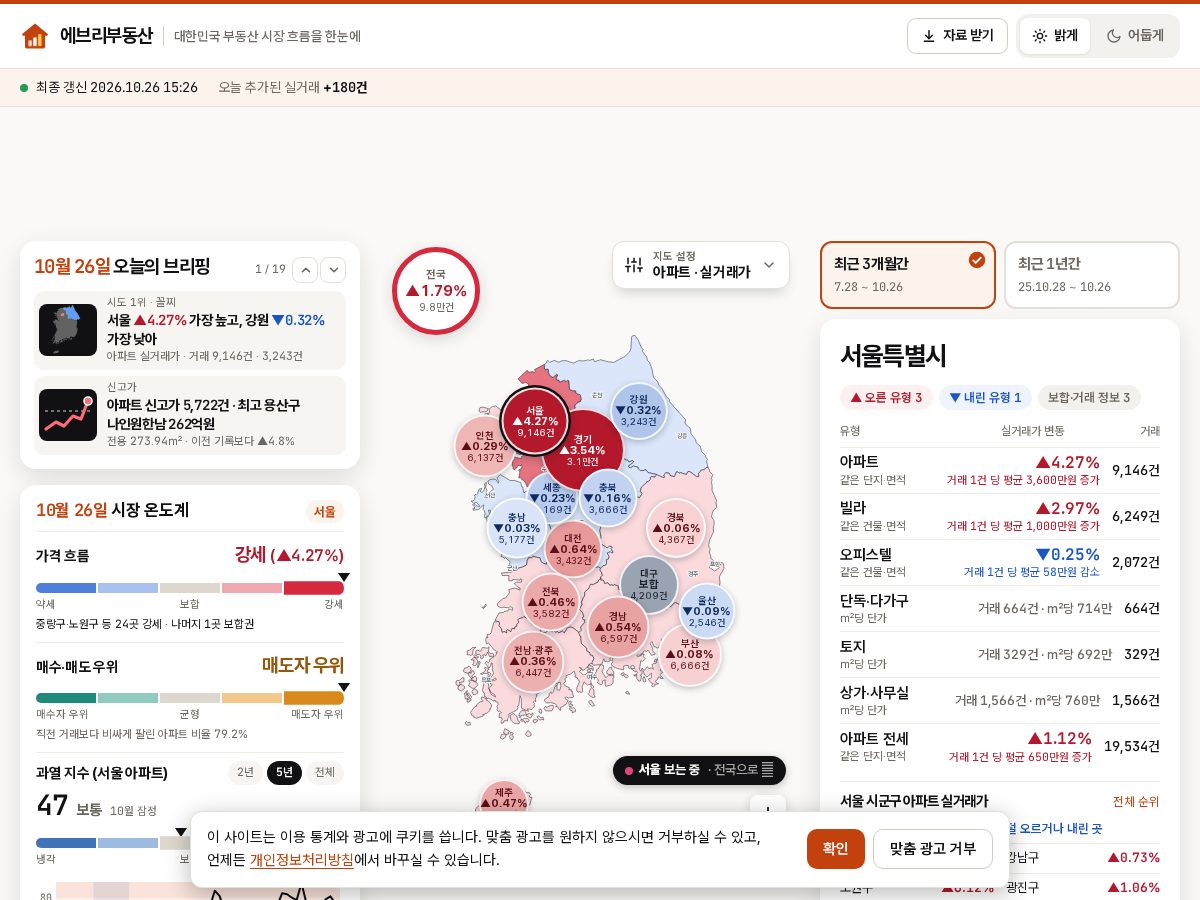This screenshot has width=1200, height=900.
Task: Click the 전국 1.79% circle badge
Action: 436,291
